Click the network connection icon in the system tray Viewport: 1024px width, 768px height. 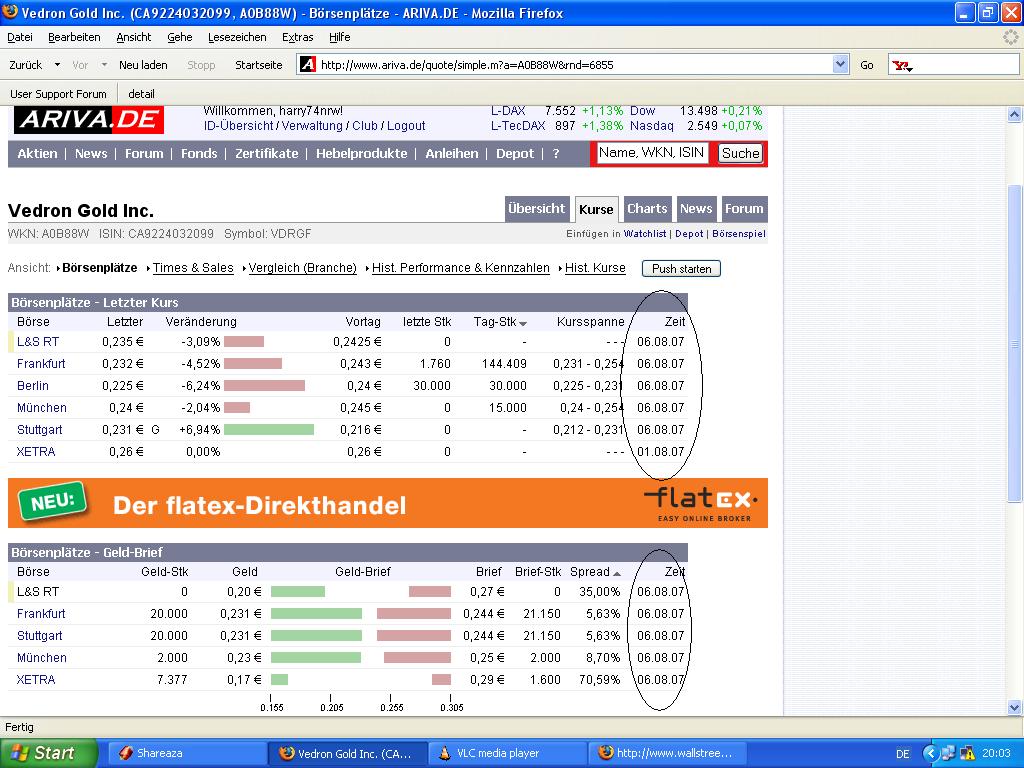pos(949,751)
